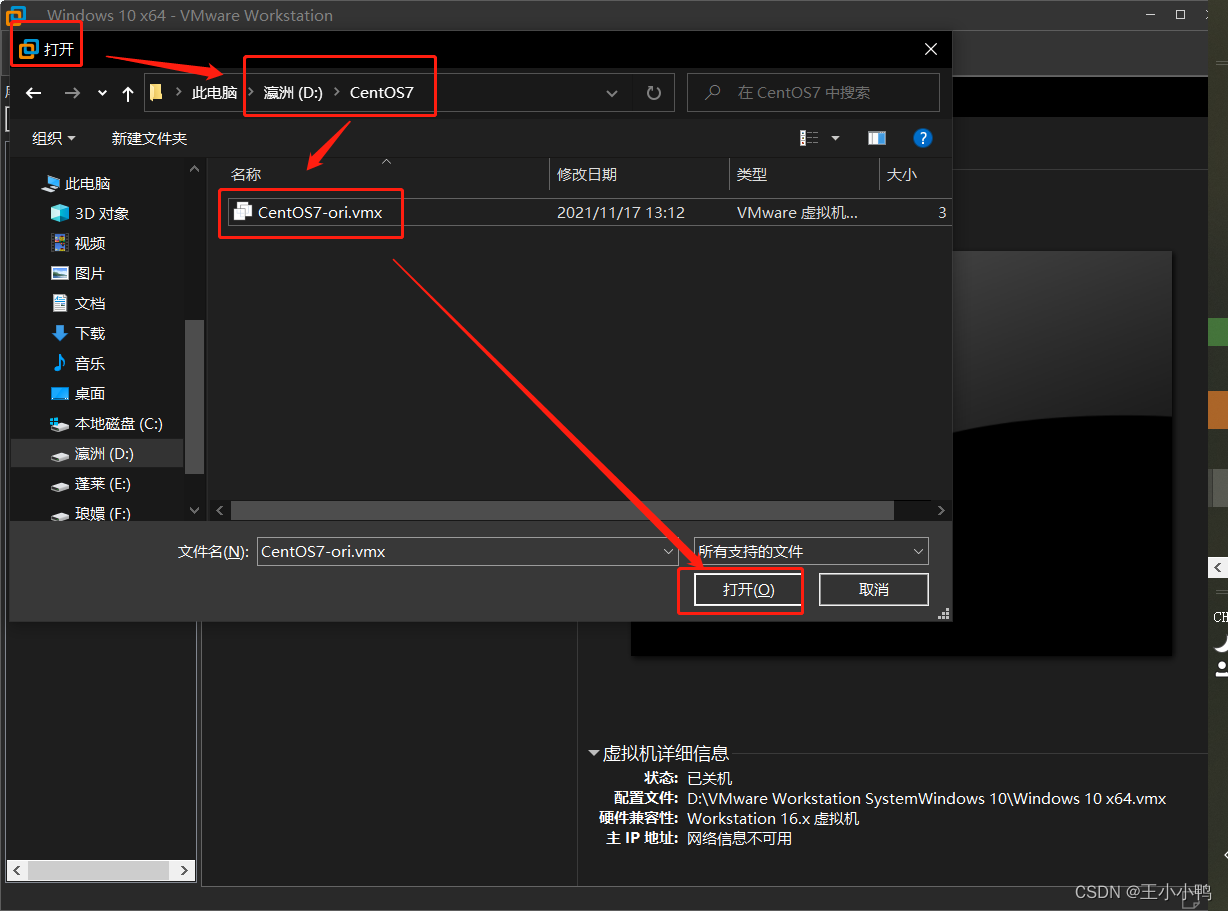The image size is (1228, 911).
Task: Select 桌面 folder in sidebar
Action: (78, 394)
